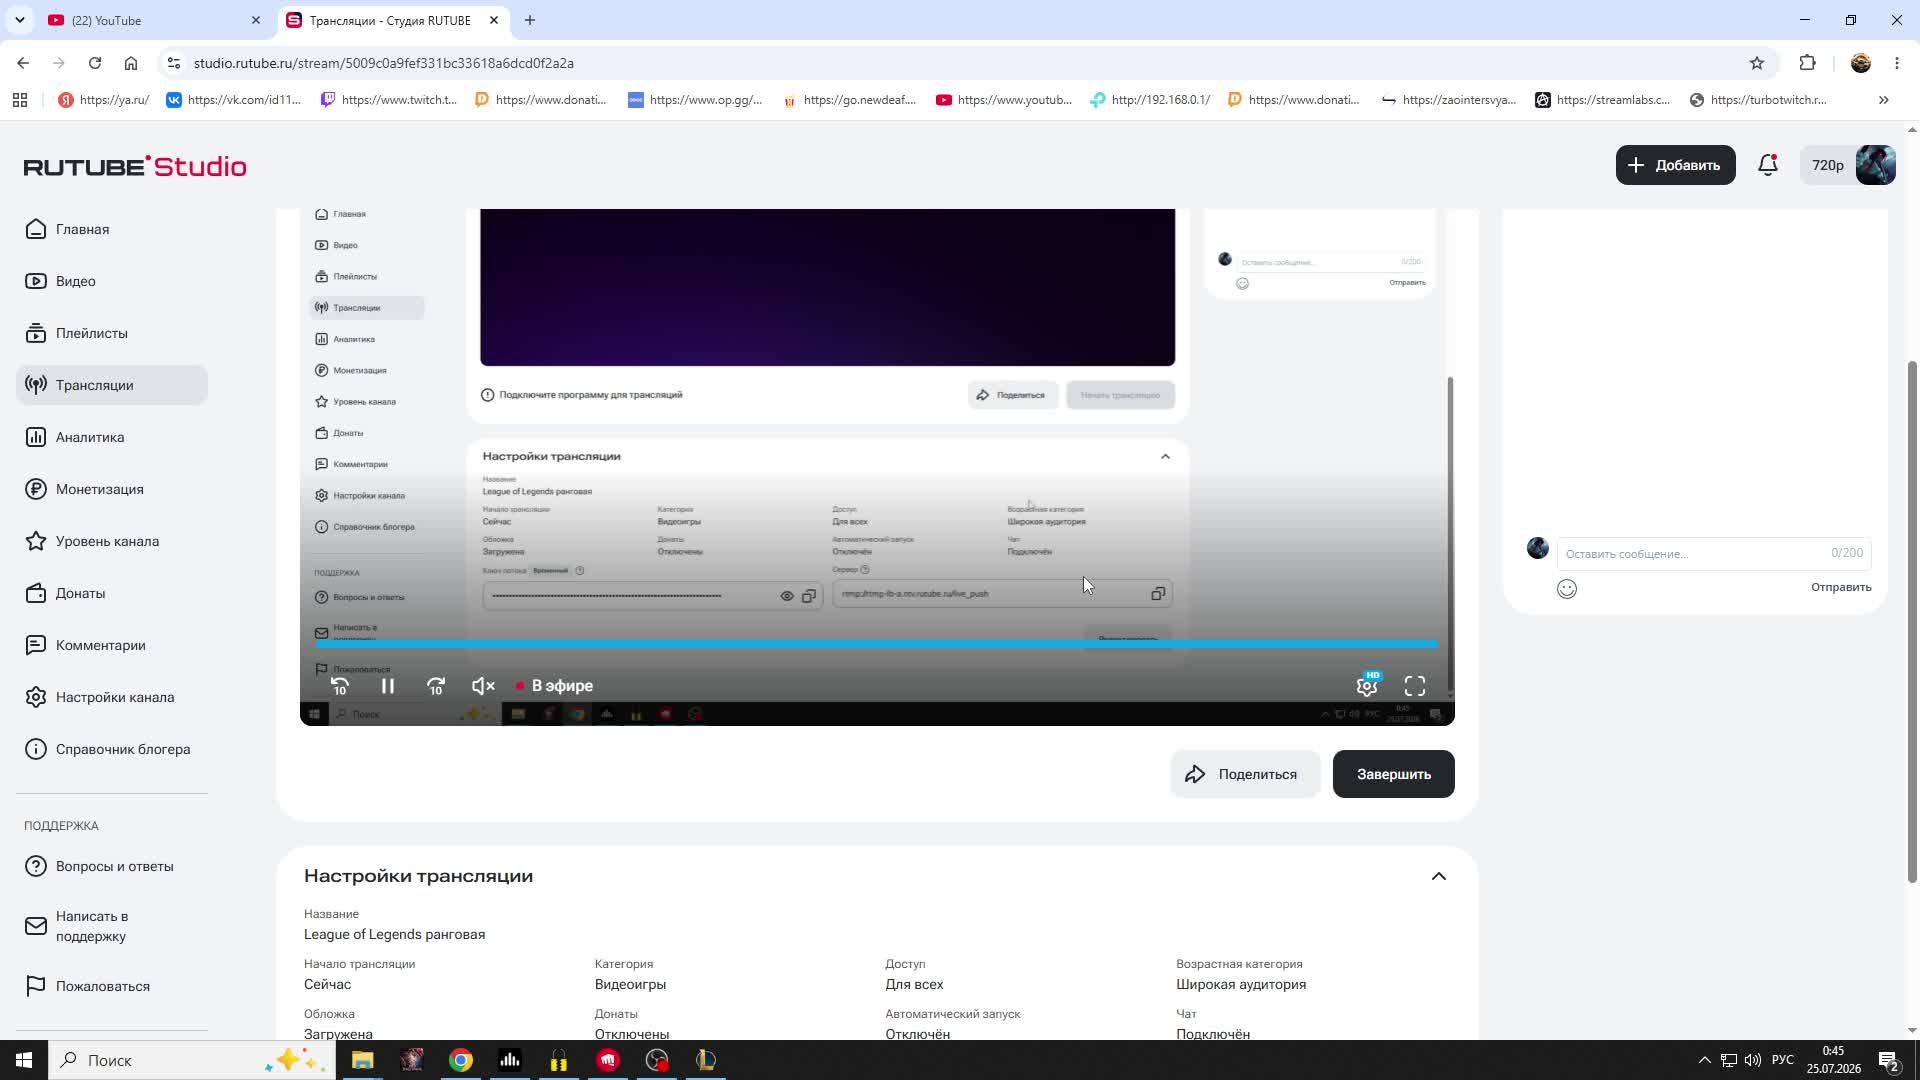Click the address bar URL
The height and width of the screenshot is (1080, 1920).
[x=384, y=63]
